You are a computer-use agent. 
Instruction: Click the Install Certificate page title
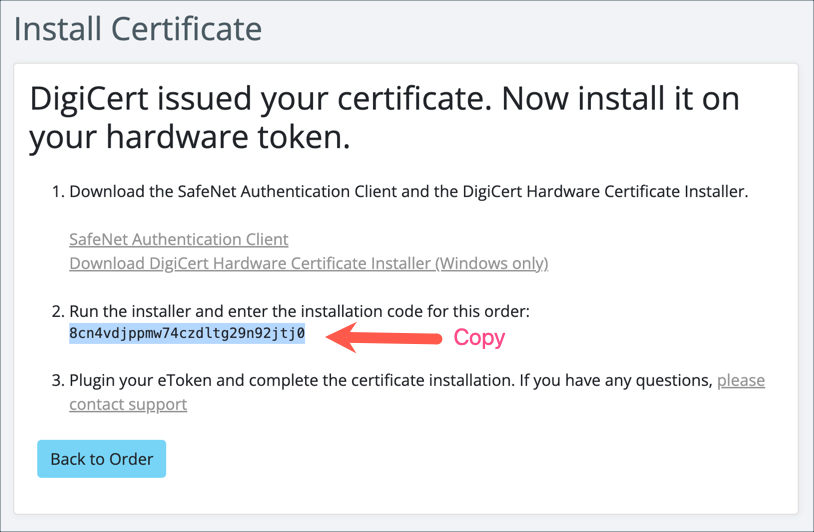click(138, 29)
